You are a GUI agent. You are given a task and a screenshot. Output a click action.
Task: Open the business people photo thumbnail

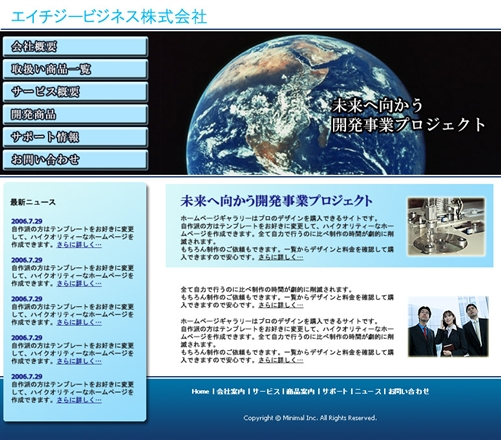click(448, 326)
